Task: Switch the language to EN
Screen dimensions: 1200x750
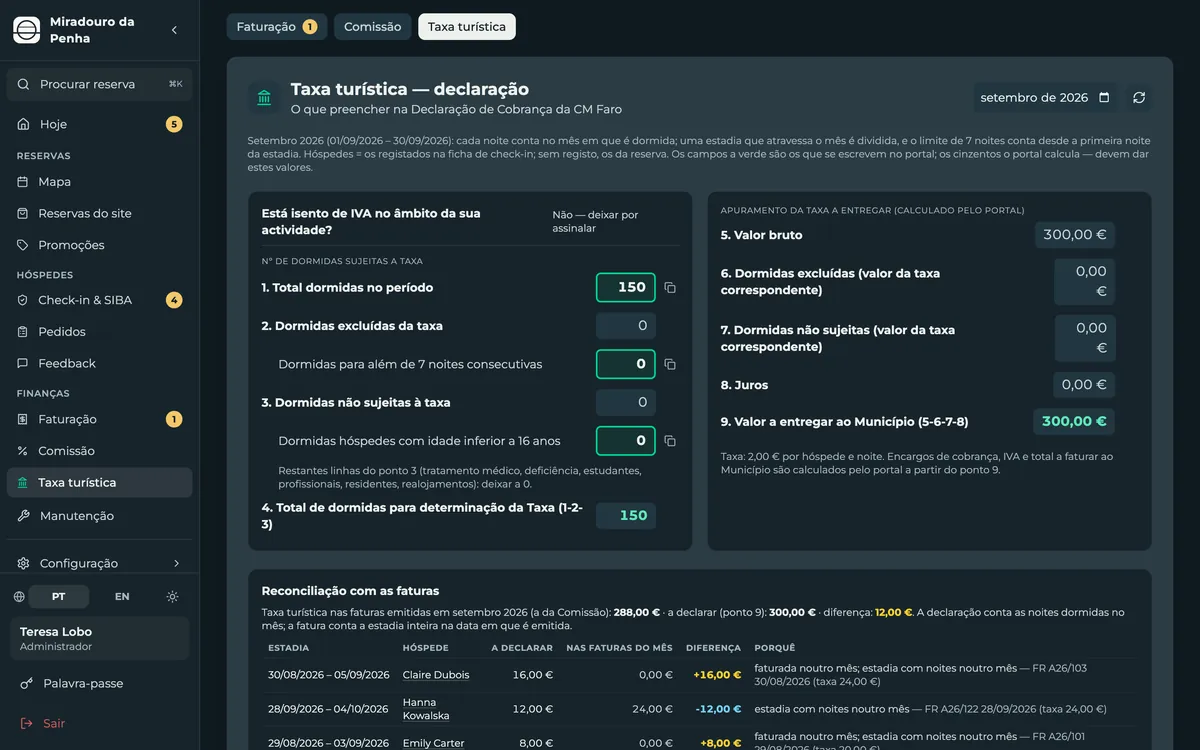Action: [x=122, y=597]
